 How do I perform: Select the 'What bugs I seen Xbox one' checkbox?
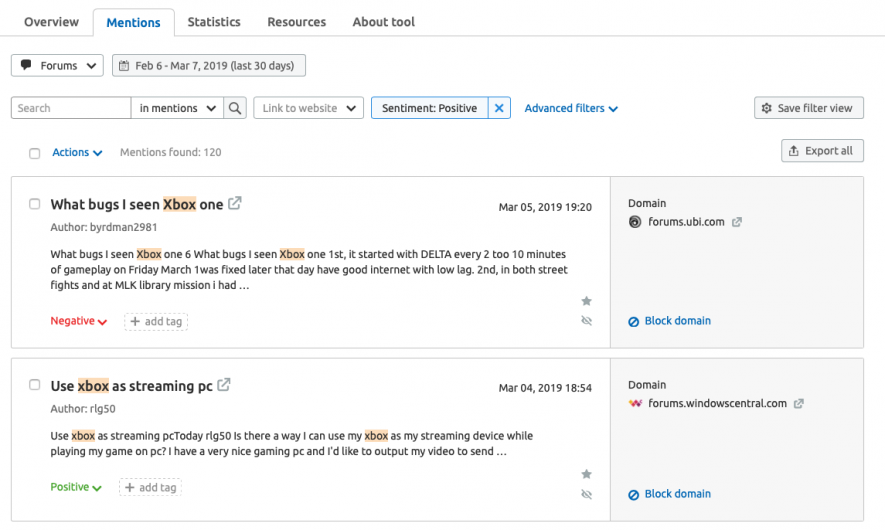click(x=35, y=204)
